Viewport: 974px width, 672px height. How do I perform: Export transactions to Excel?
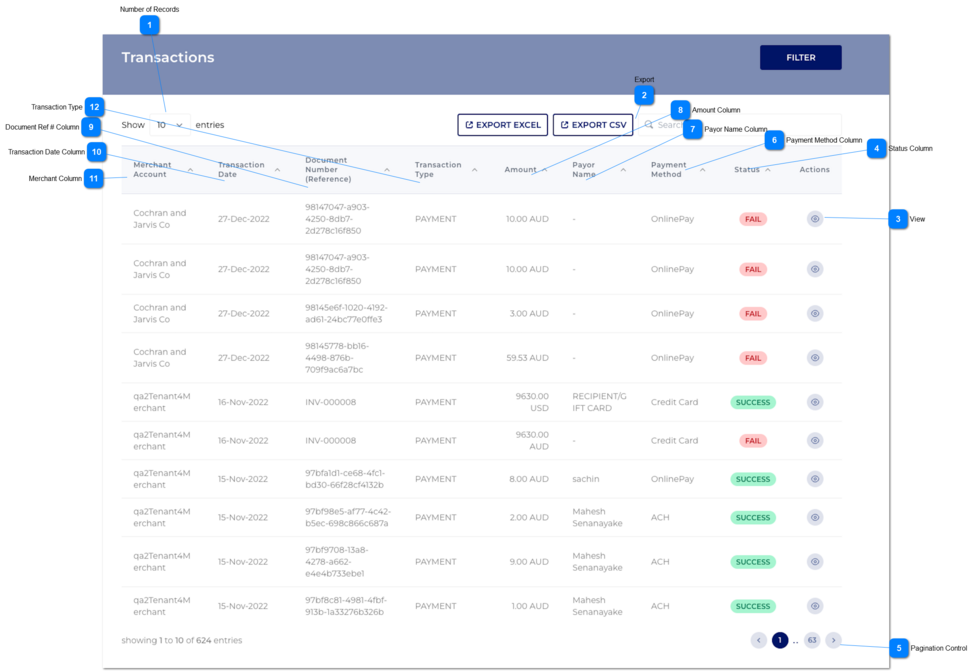click(502, 125)
